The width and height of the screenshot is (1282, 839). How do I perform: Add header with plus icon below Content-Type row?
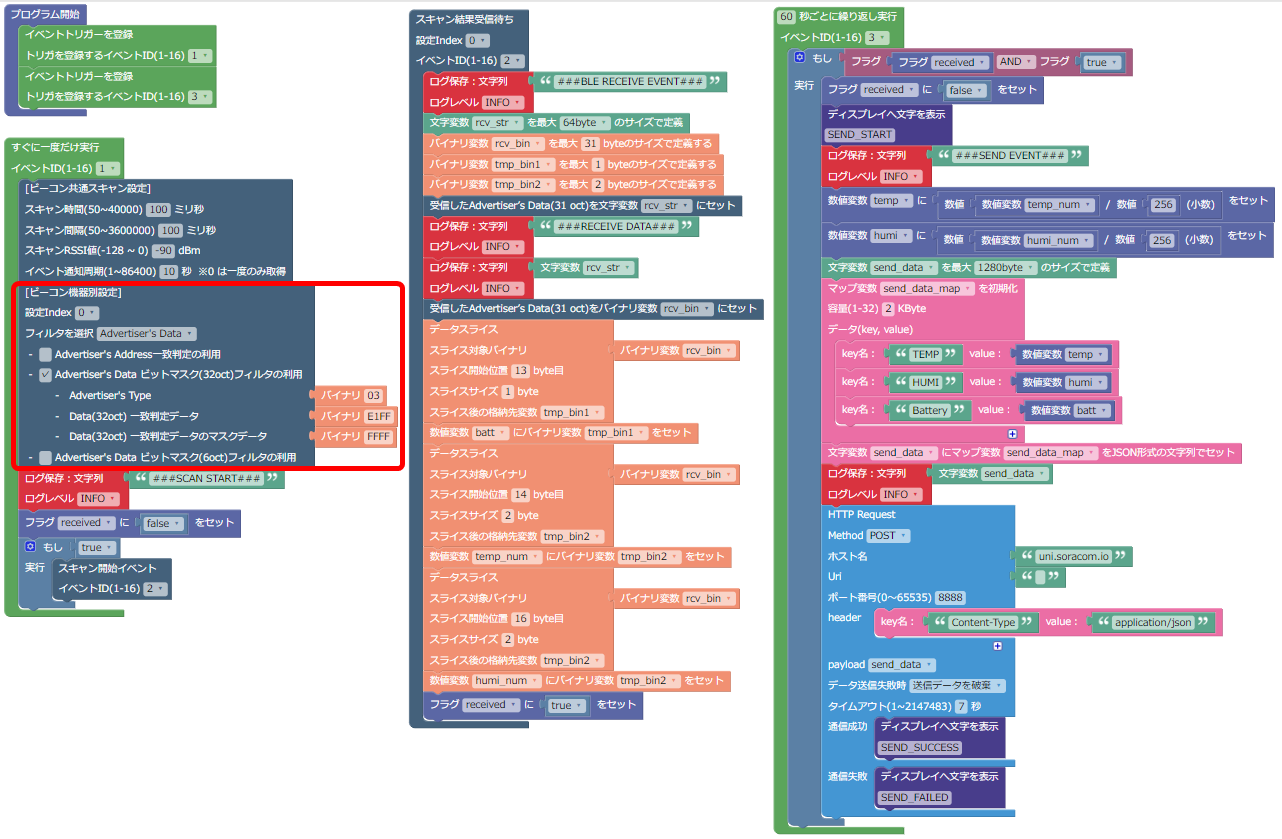[997, 646]
